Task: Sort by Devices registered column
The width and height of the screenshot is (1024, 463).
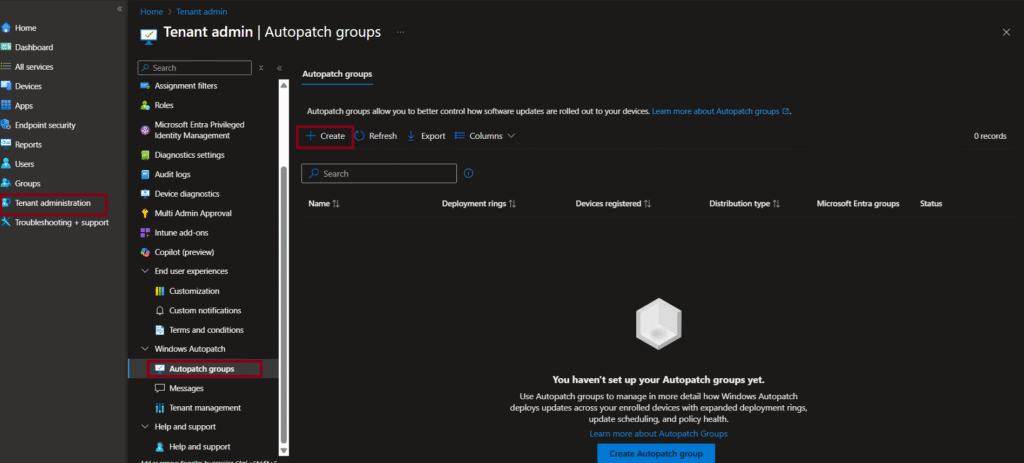Action: [x=613, y=204]
